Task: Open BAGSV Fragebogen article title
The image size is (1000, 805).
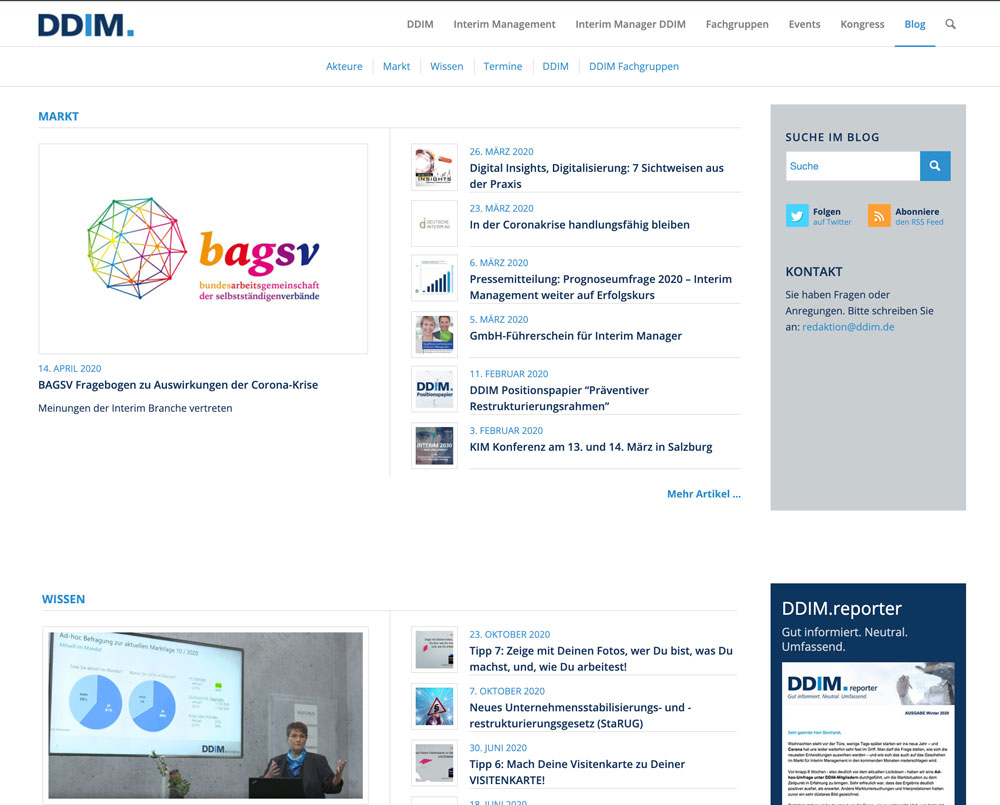Action: [x=178, y=385]
